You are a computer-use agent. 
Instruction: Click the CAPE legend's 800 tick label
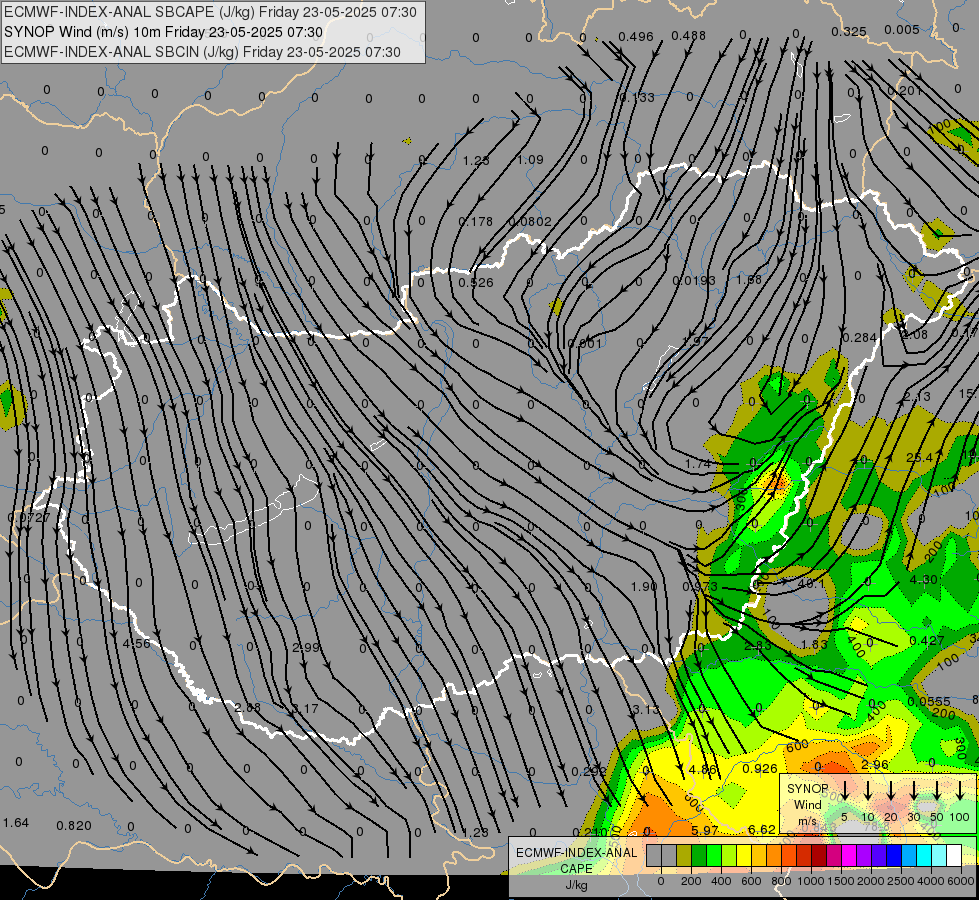click(x=781, y=881)
